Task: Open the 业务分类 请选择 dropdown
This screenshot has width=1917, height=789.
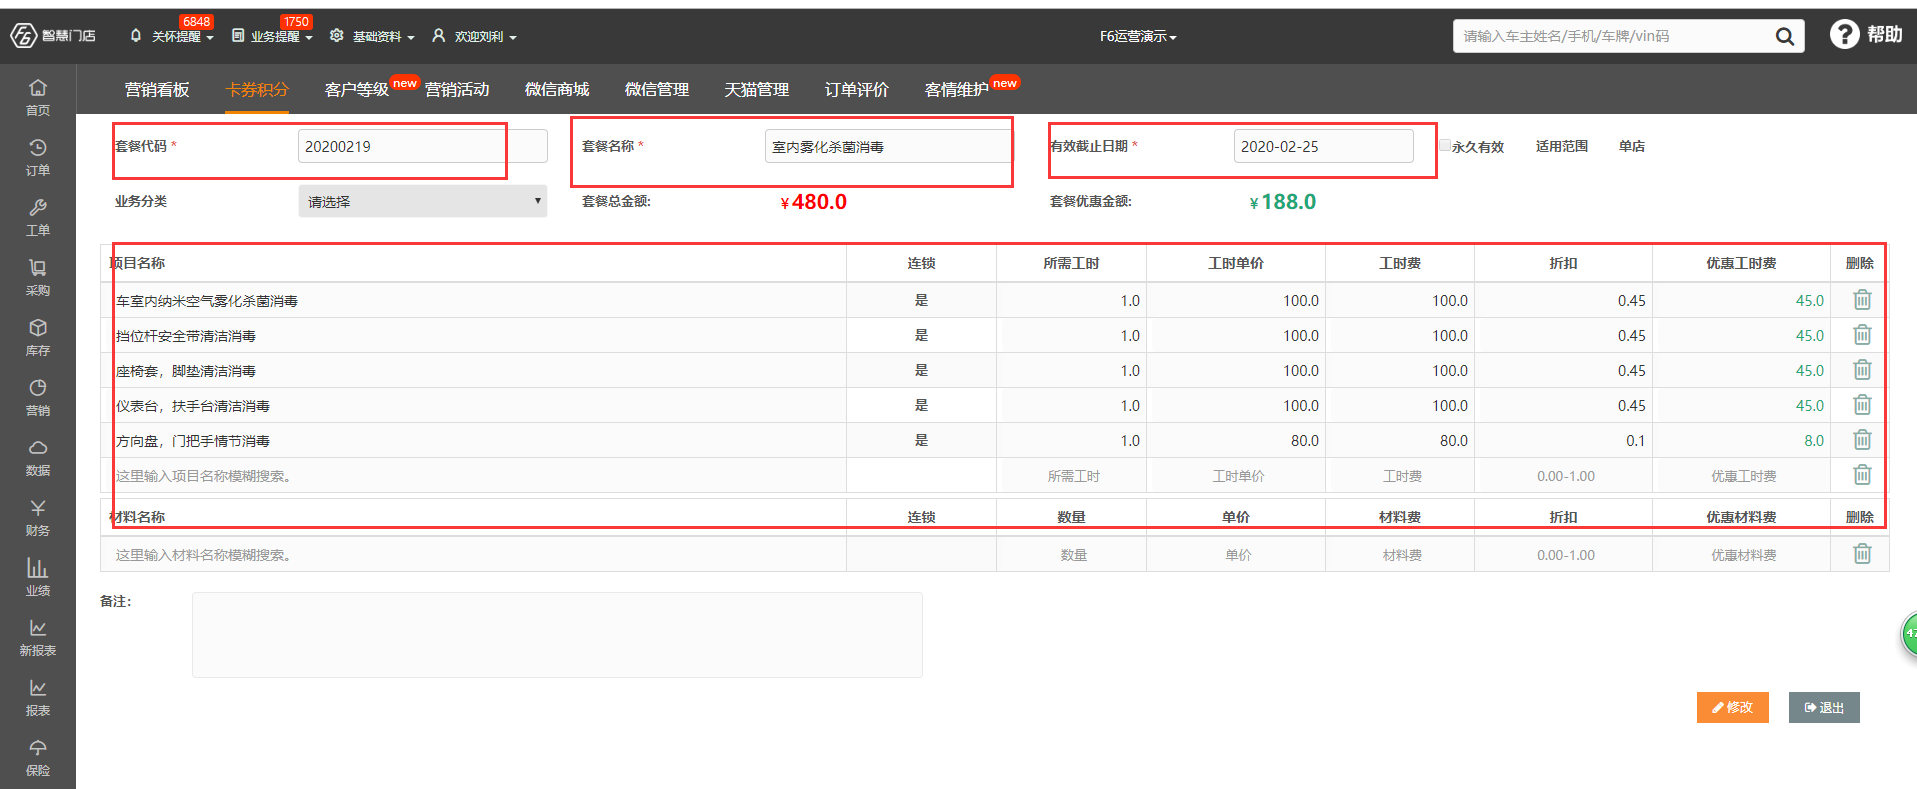Action: click(x=422, y=201)
